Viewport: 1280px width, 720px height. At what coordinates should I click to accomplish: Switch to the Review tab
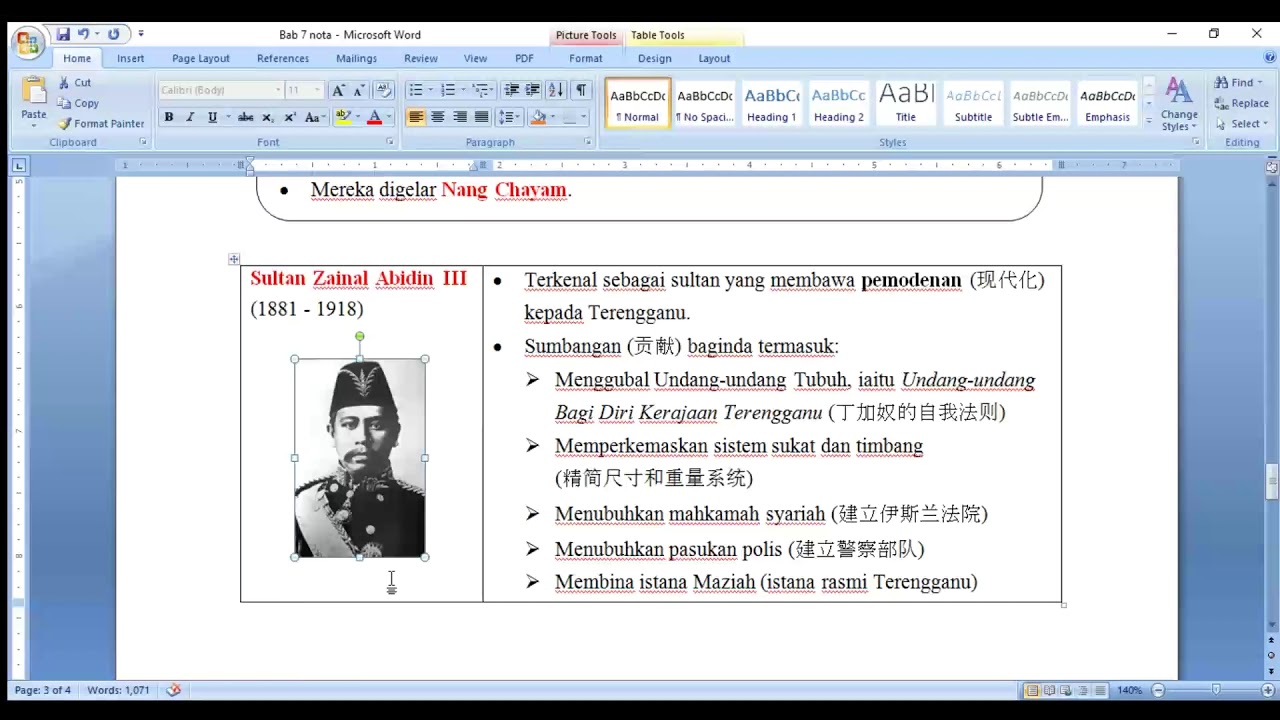(x=420, y=58)
